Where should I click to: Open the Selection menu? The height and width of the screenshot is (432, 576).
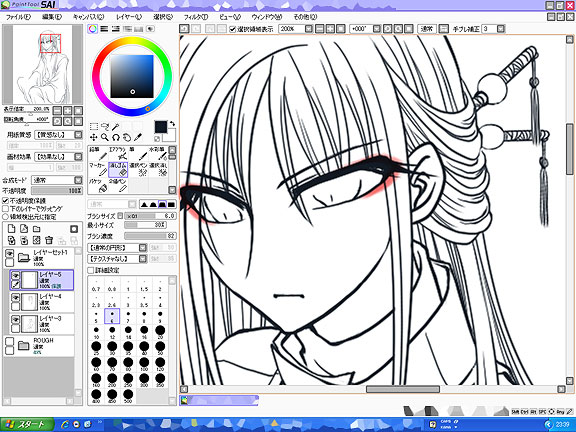(x=163, y=17)
